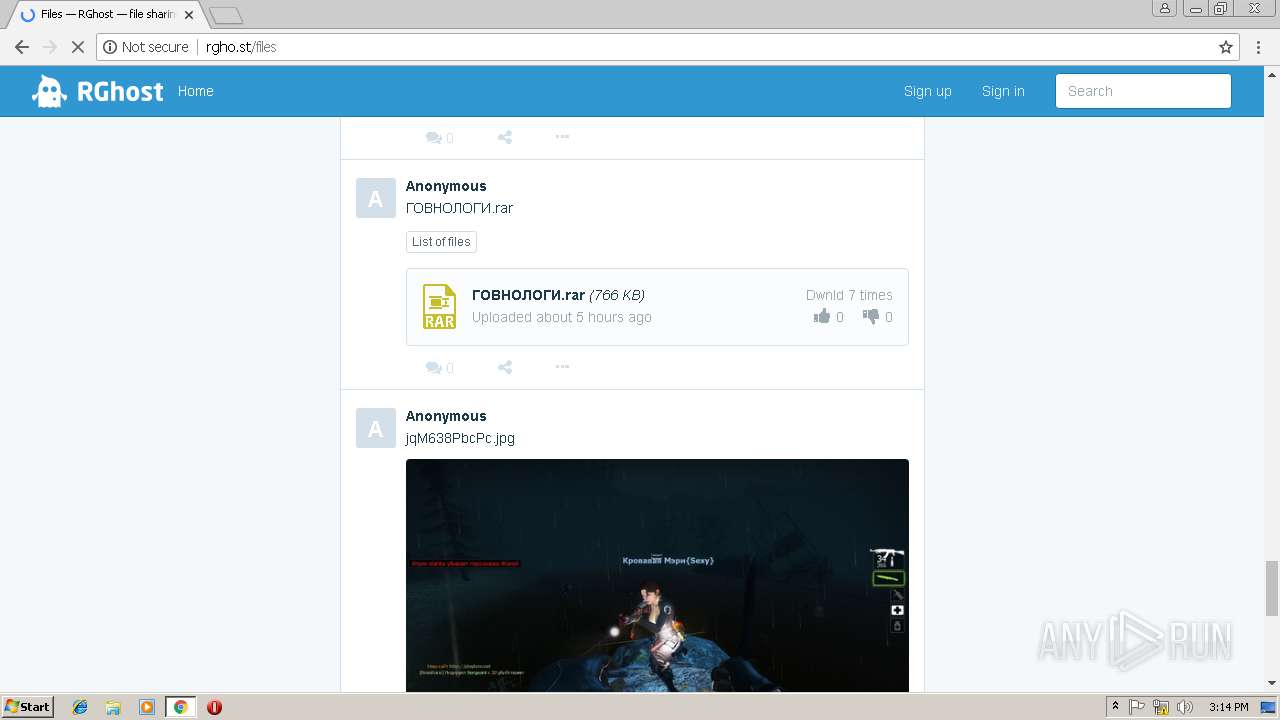Stop page loading with X button
Screen dimensions: 1280x720
coord(78,47)
